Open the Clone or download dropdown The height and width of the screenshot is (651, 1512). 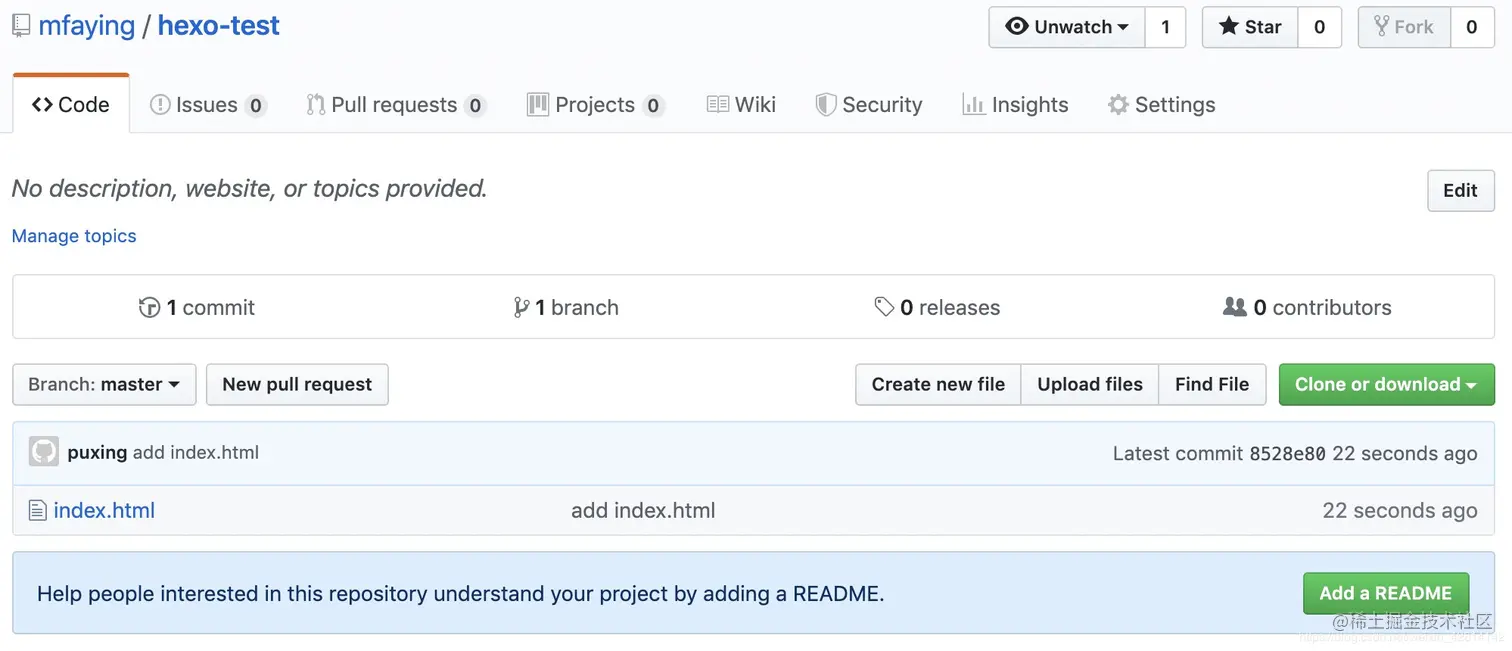pyautogui.click(x=1386, y=384)
